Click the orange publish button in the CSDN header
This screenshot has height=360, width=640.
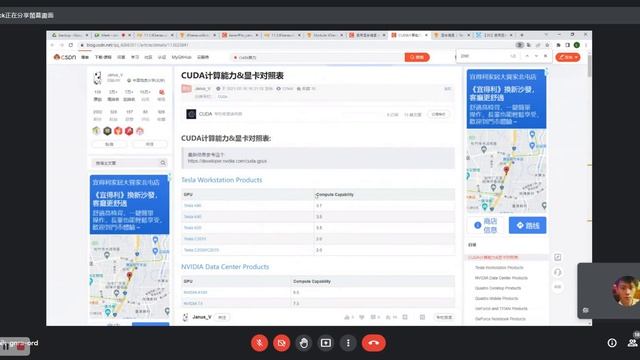click(568, 57)
